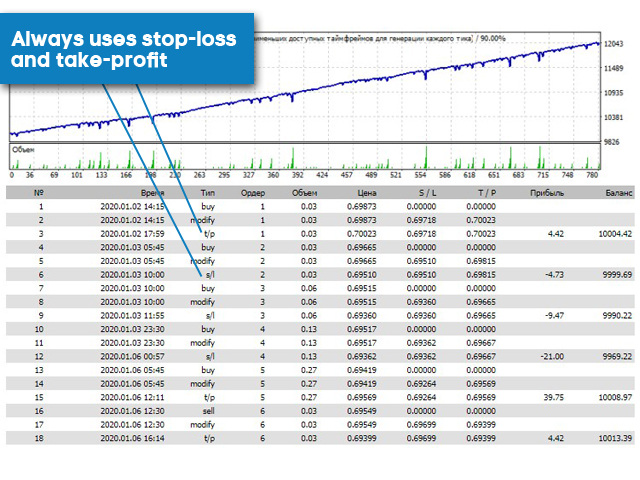Click volume 0.06 in row 7
This screenshot has width=640, height=480.
click(309, 288)
